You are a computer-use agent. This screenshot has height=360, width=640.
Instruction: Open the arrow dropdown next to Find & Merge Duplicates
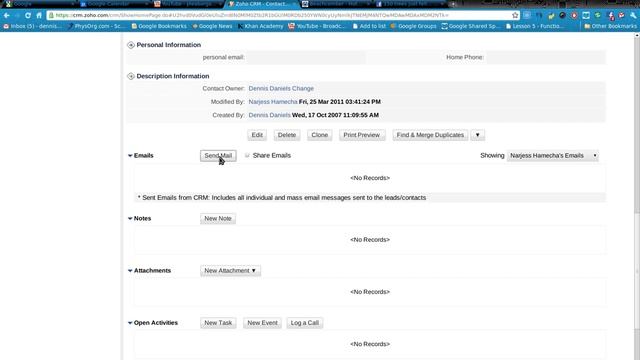pos(478,135)
